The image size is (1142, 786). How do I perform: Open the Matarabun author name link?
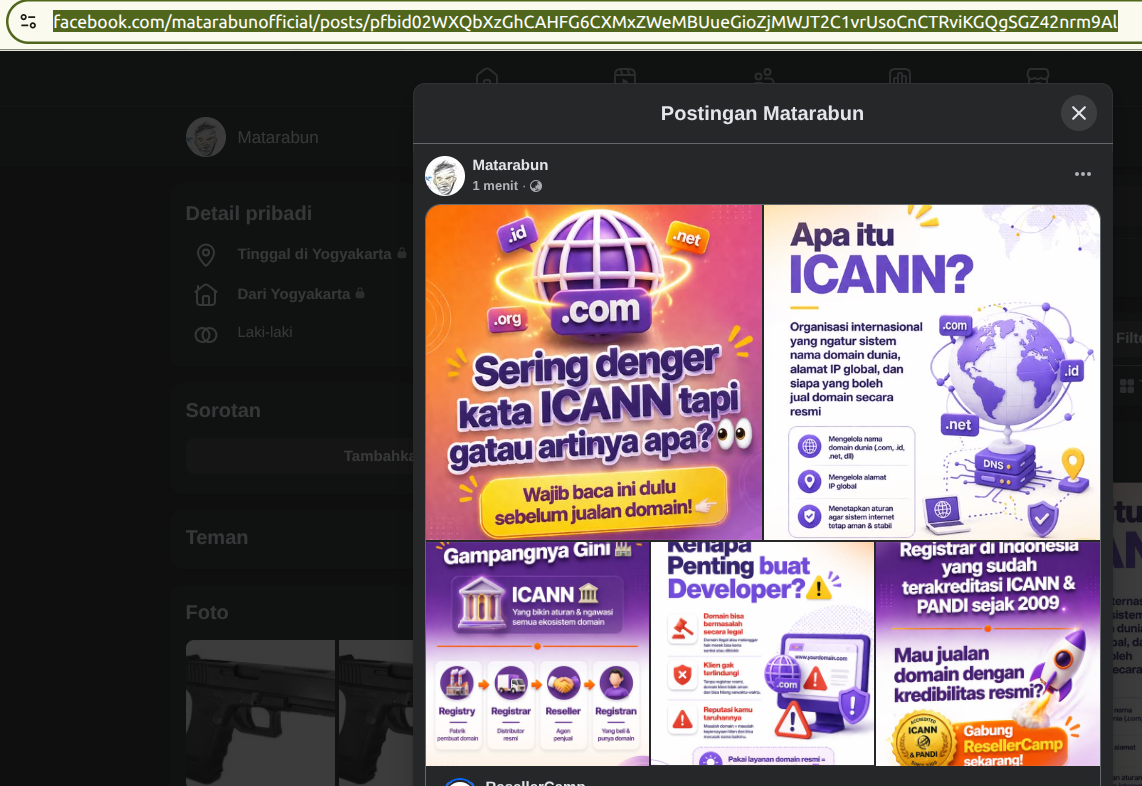[x=510, y=165]
